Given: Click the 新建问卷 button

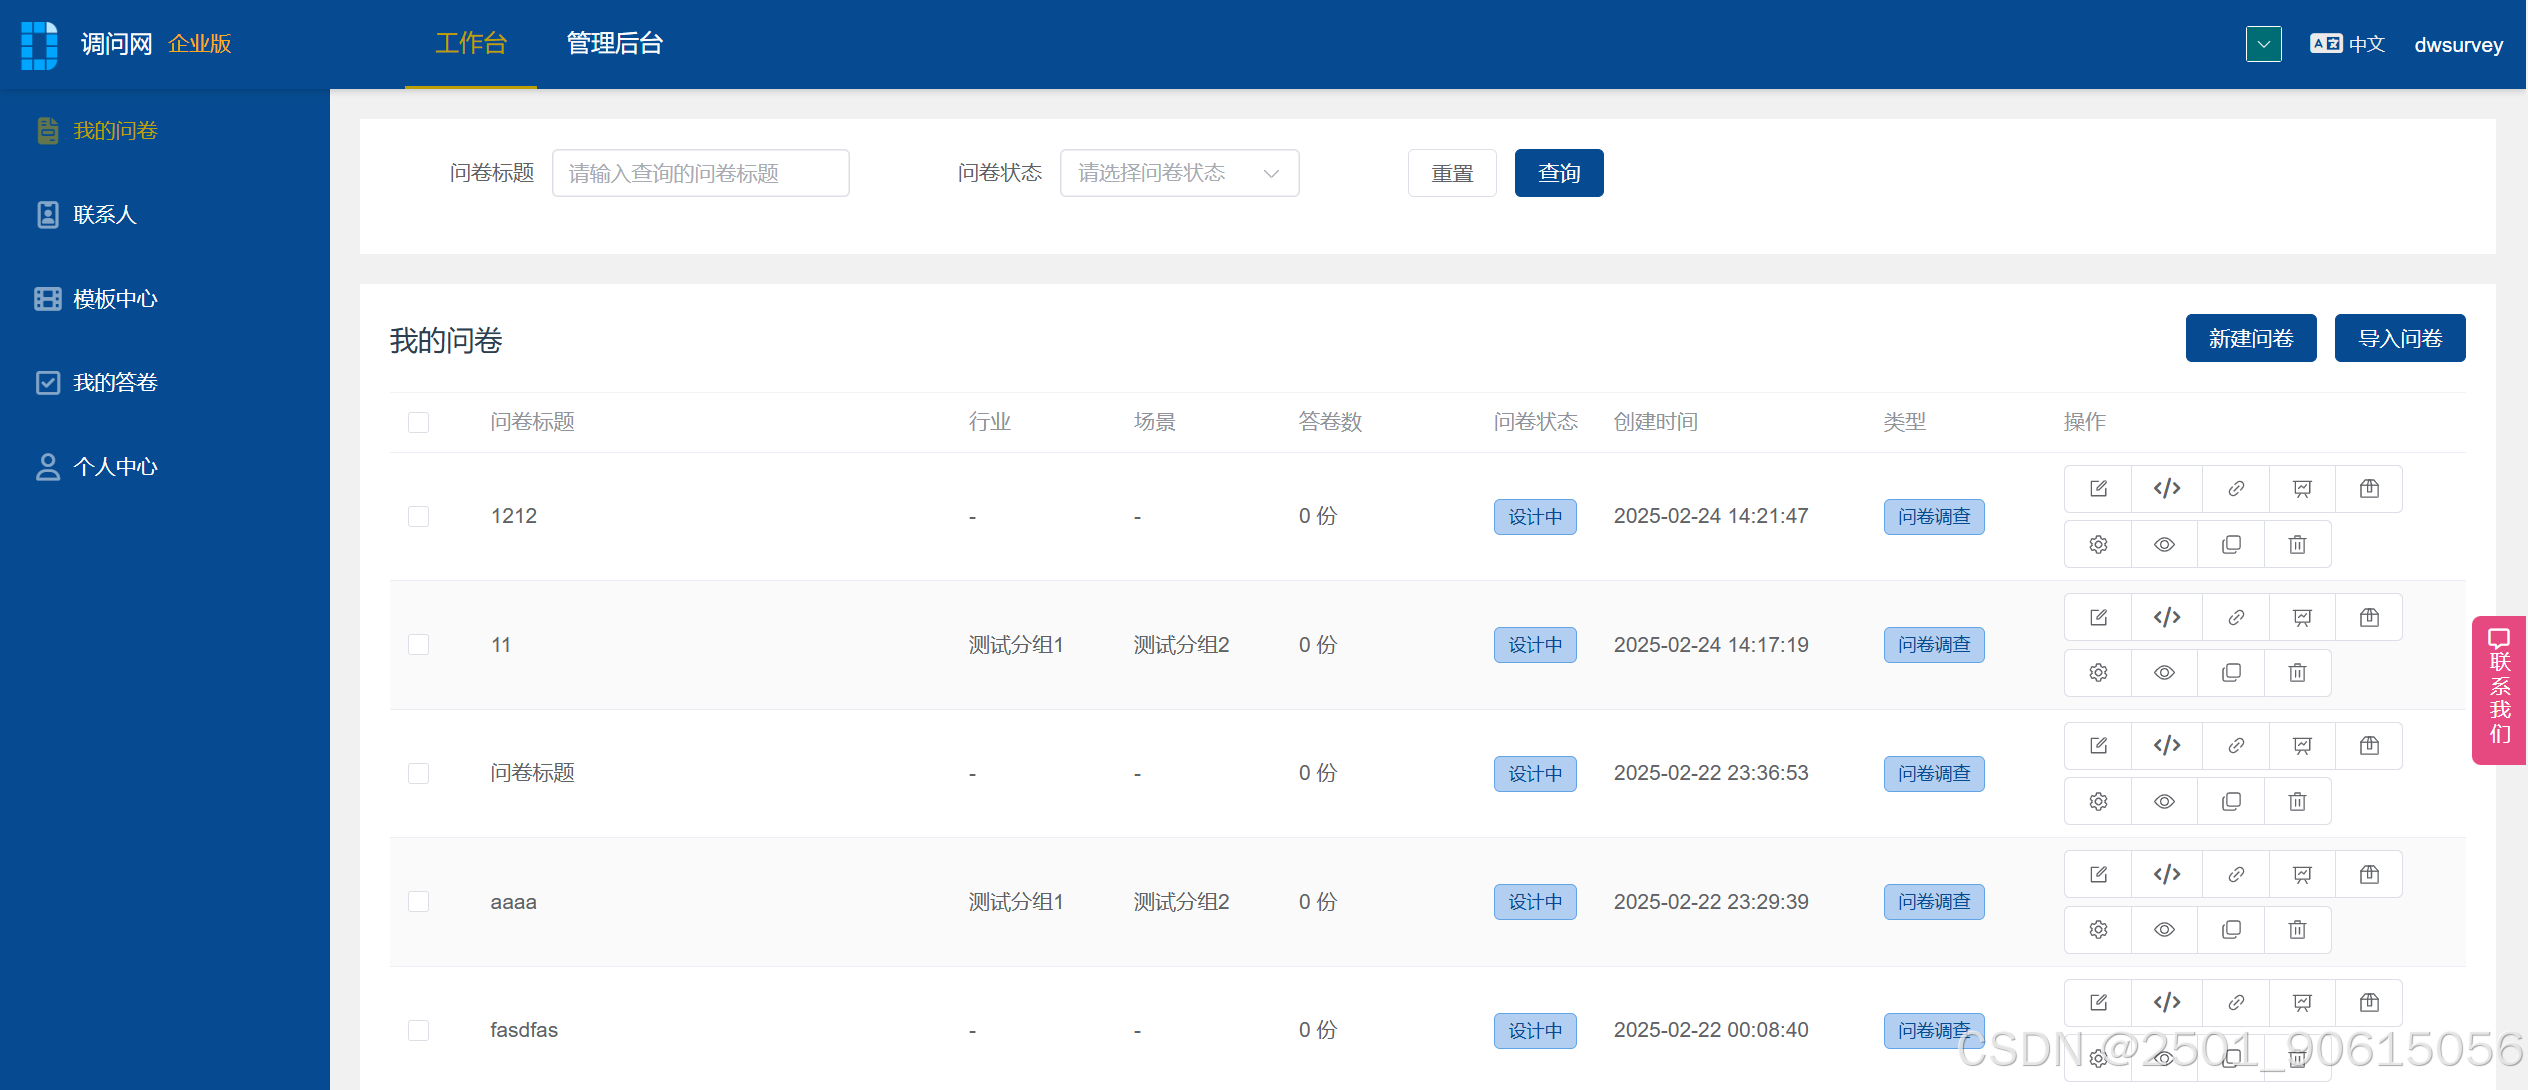Looking at the screenshot, I should coord(2250,338).
